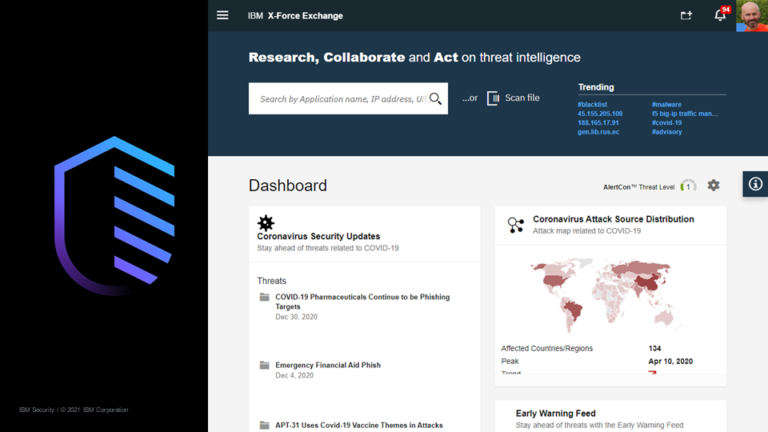This screenshot has width=768, height=432.
Task: Click folder icon beside COVID-19 Pharmaceuticals threat
Action: [264, 297]
